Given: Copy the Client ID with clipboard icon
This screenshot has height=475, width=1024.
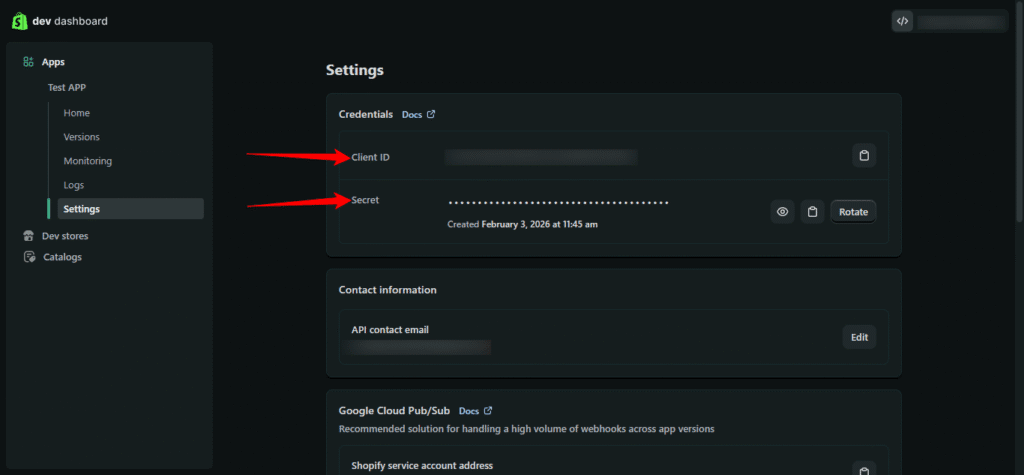Looking at the screenshot, I should click(x=864, y=156).
